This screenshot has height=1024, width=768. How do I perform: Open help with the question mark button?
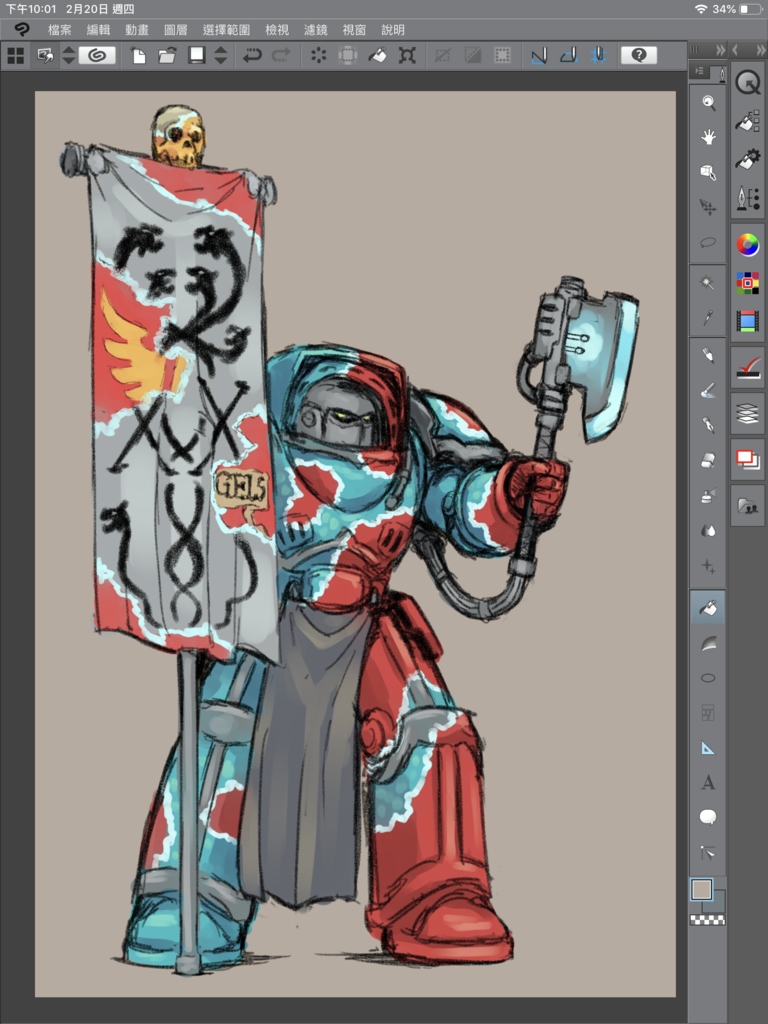click(x=639, y=56)
